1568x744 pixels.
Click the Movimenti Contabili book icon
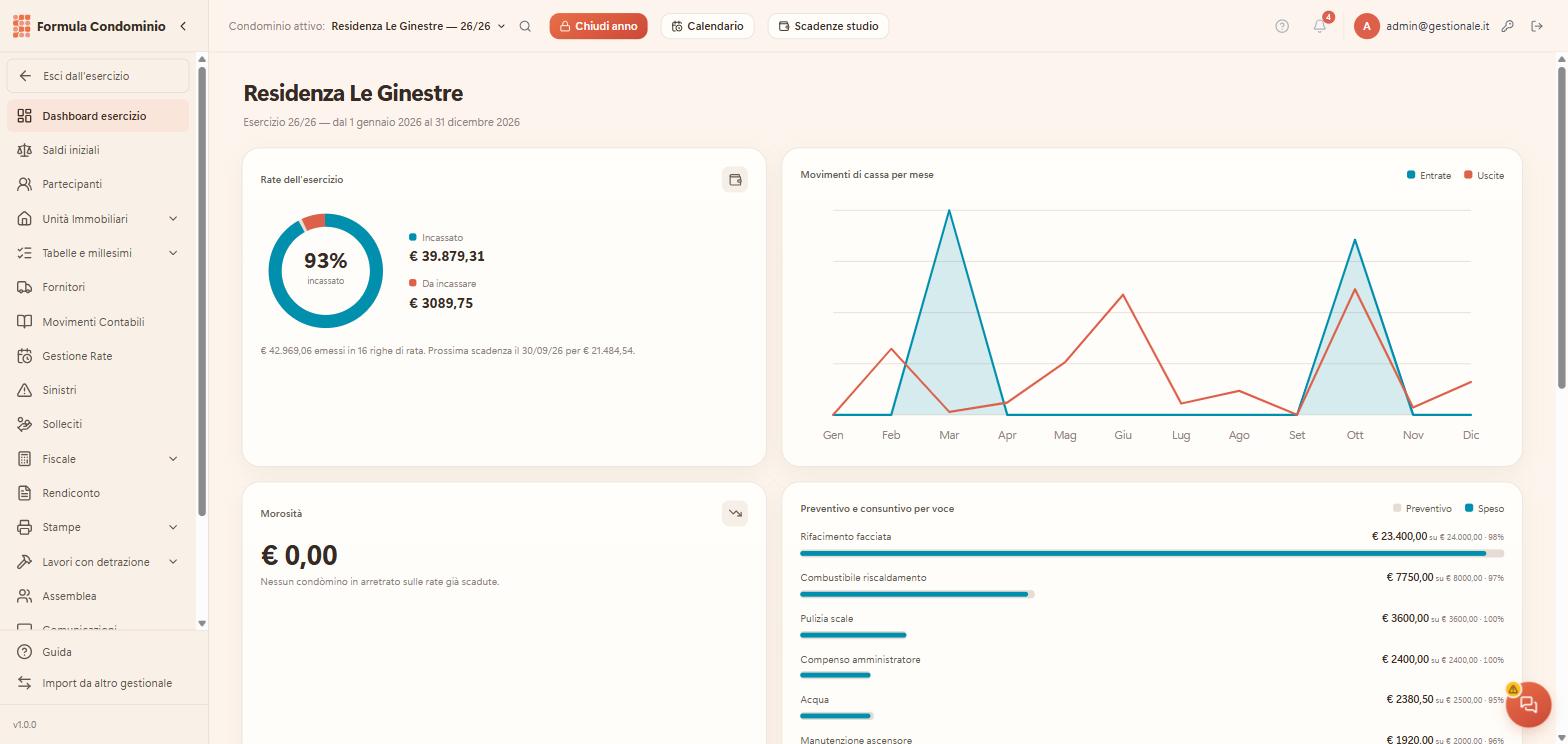tap(25, 322)
